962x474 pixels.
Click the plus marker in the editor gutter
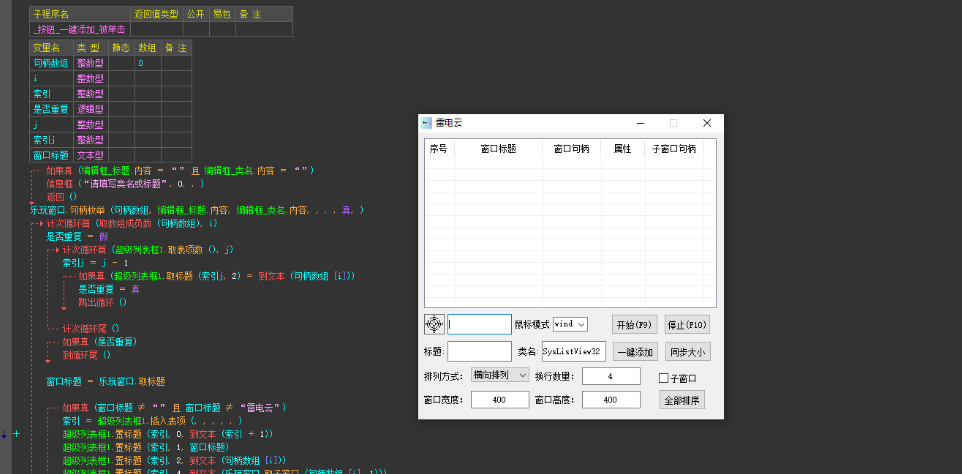[x=16, y=434]
